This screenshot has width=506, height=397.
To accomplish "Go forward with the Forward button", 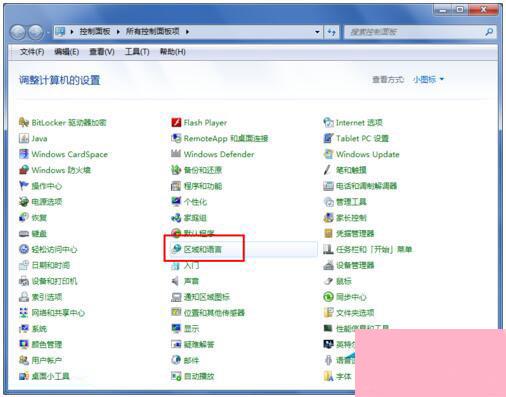I will (35, 32).
